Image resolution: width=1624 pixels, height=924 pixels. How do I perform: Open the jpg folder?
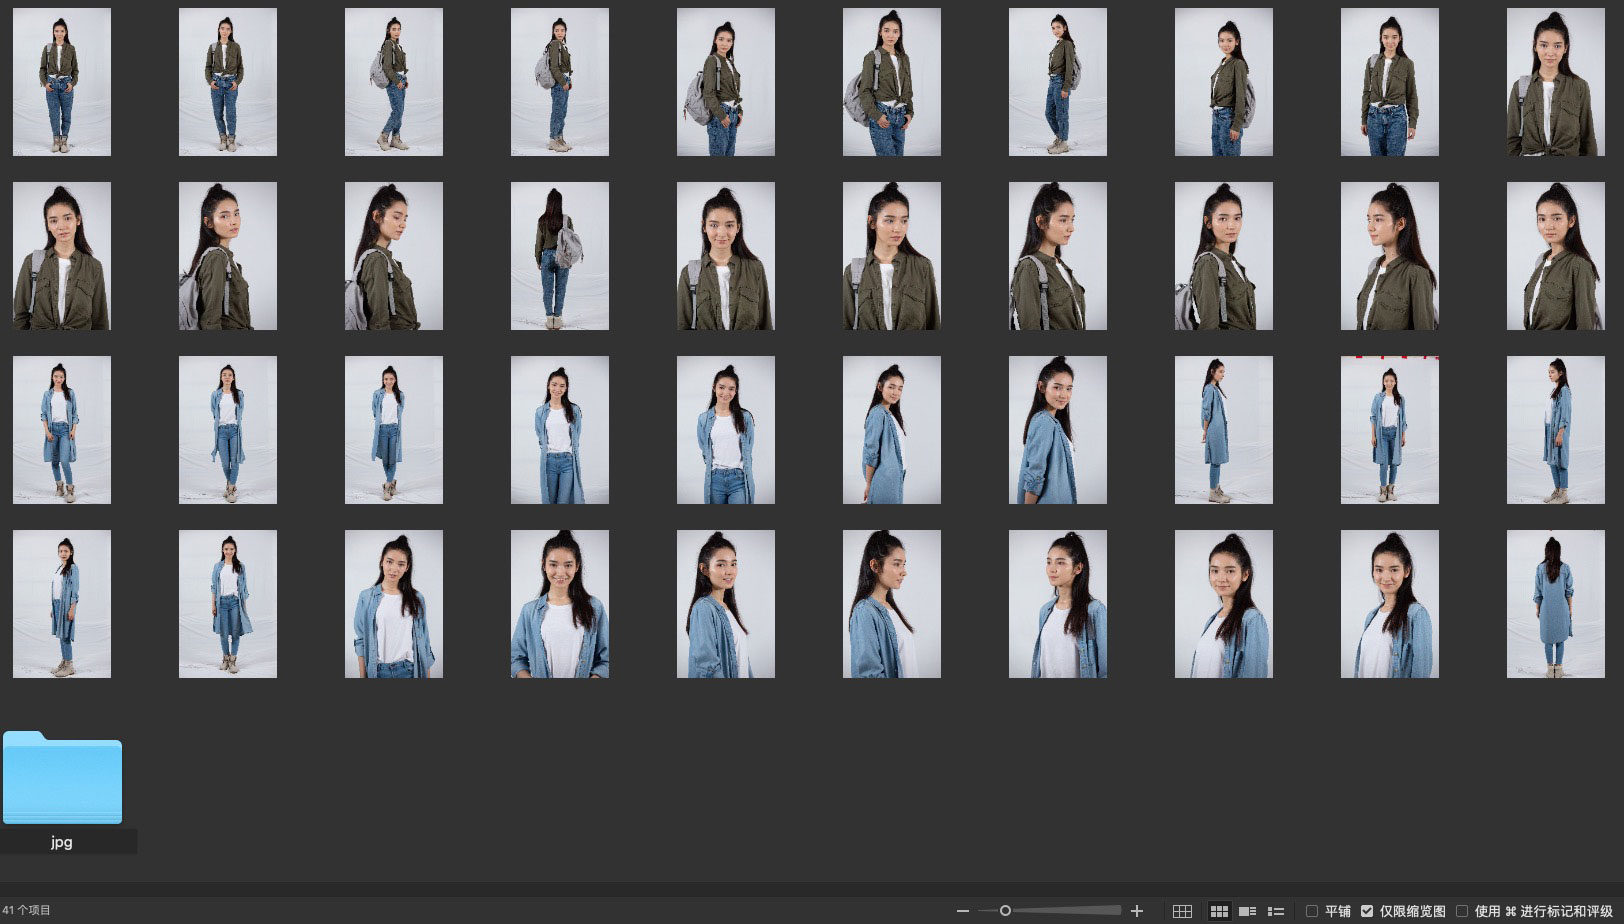coord(62,778)
